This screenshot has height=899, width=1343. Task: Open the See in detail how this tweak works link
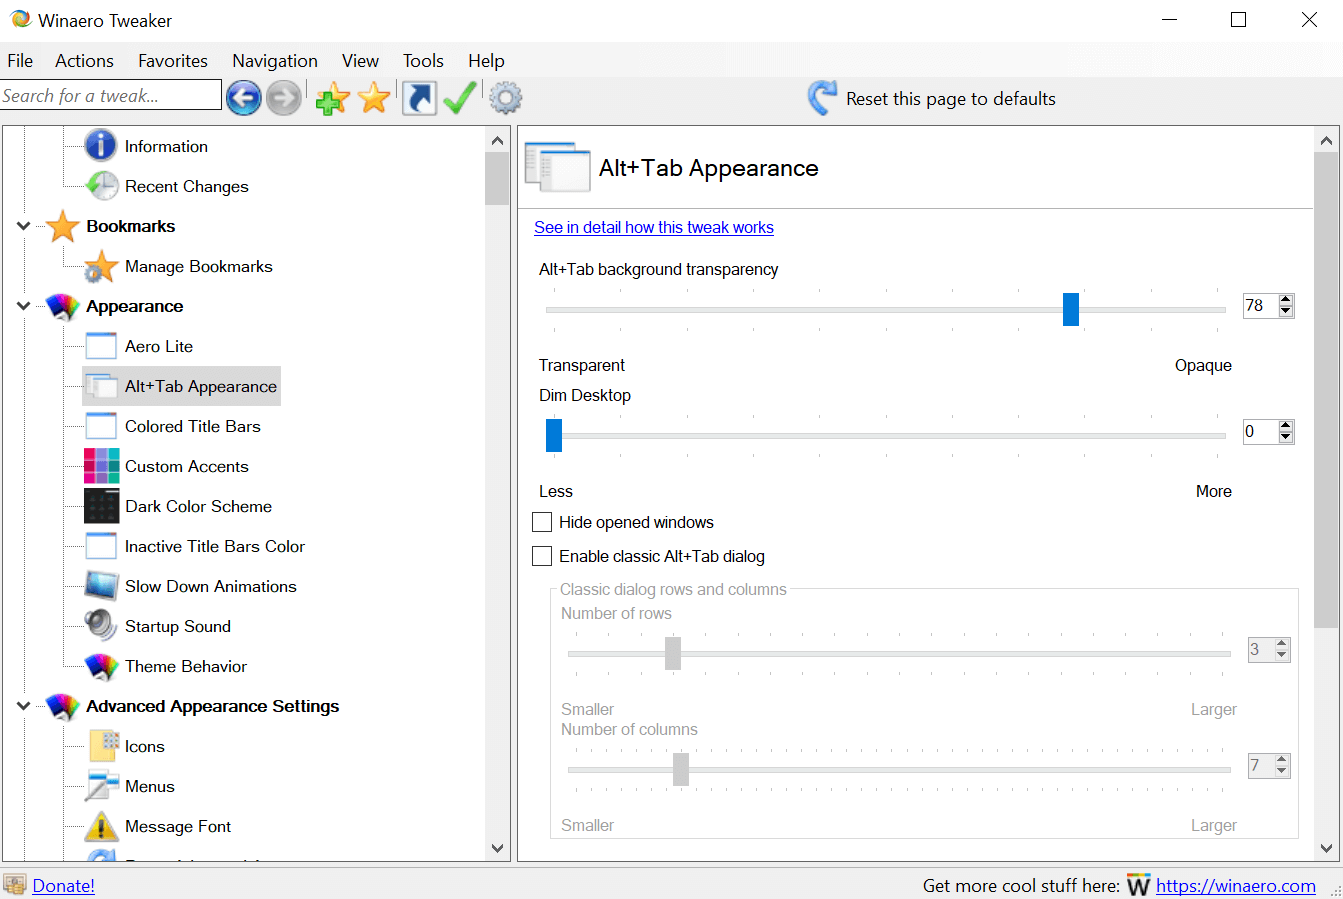click(653, 227)
